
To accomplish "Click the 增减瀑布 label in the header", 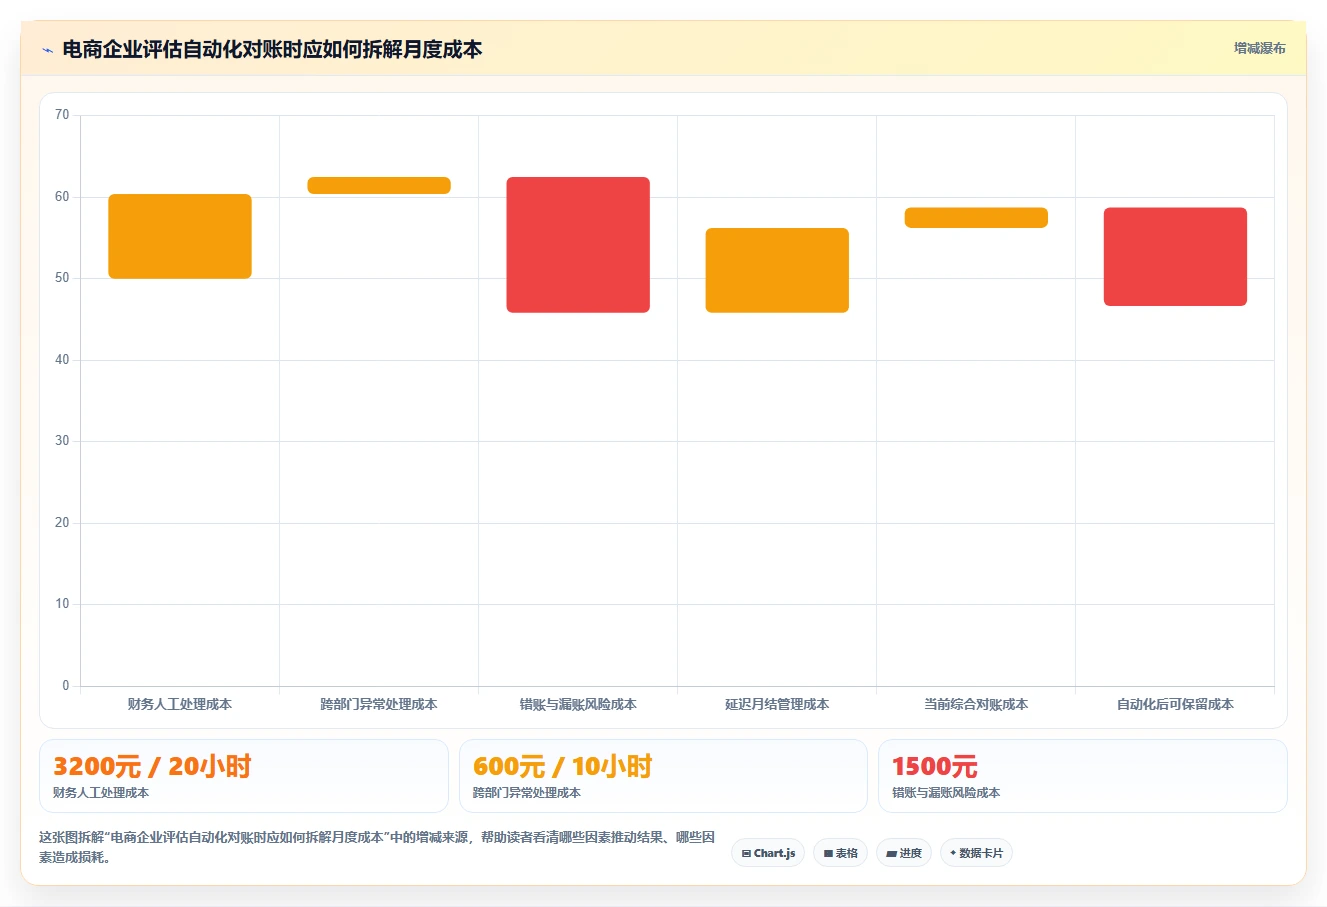I will 1259,48.
